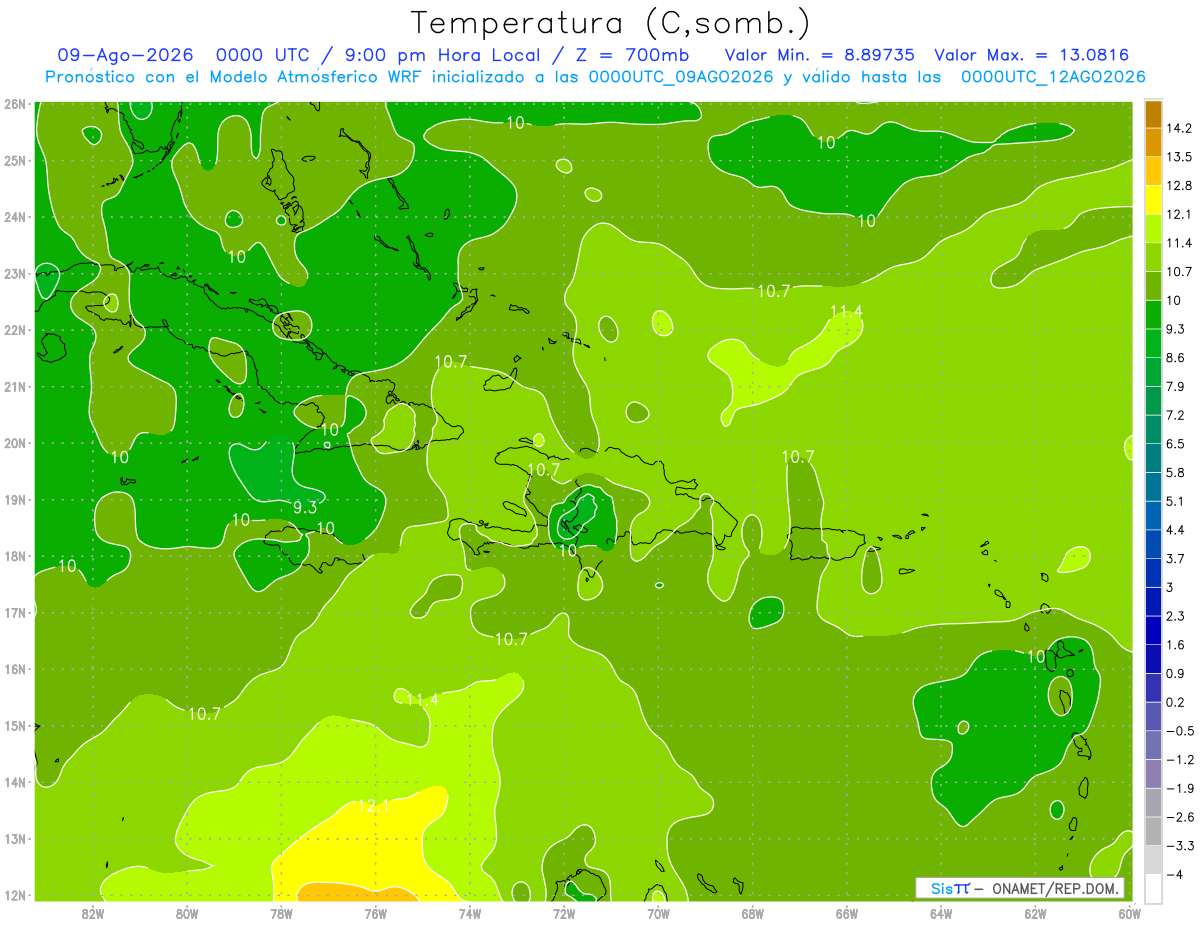
Task: Click the longitude axis label "70W"
Action: [x=658, y=913]
